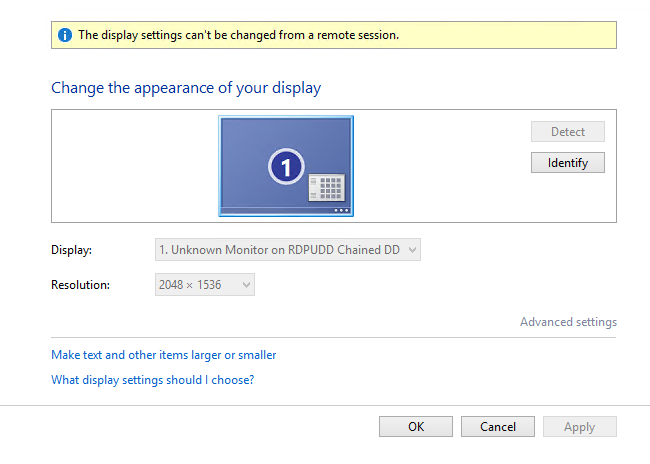Click the calculator-style icon on the monitor preview
This screenshot has width=650, height=464.
coord(327,187)
